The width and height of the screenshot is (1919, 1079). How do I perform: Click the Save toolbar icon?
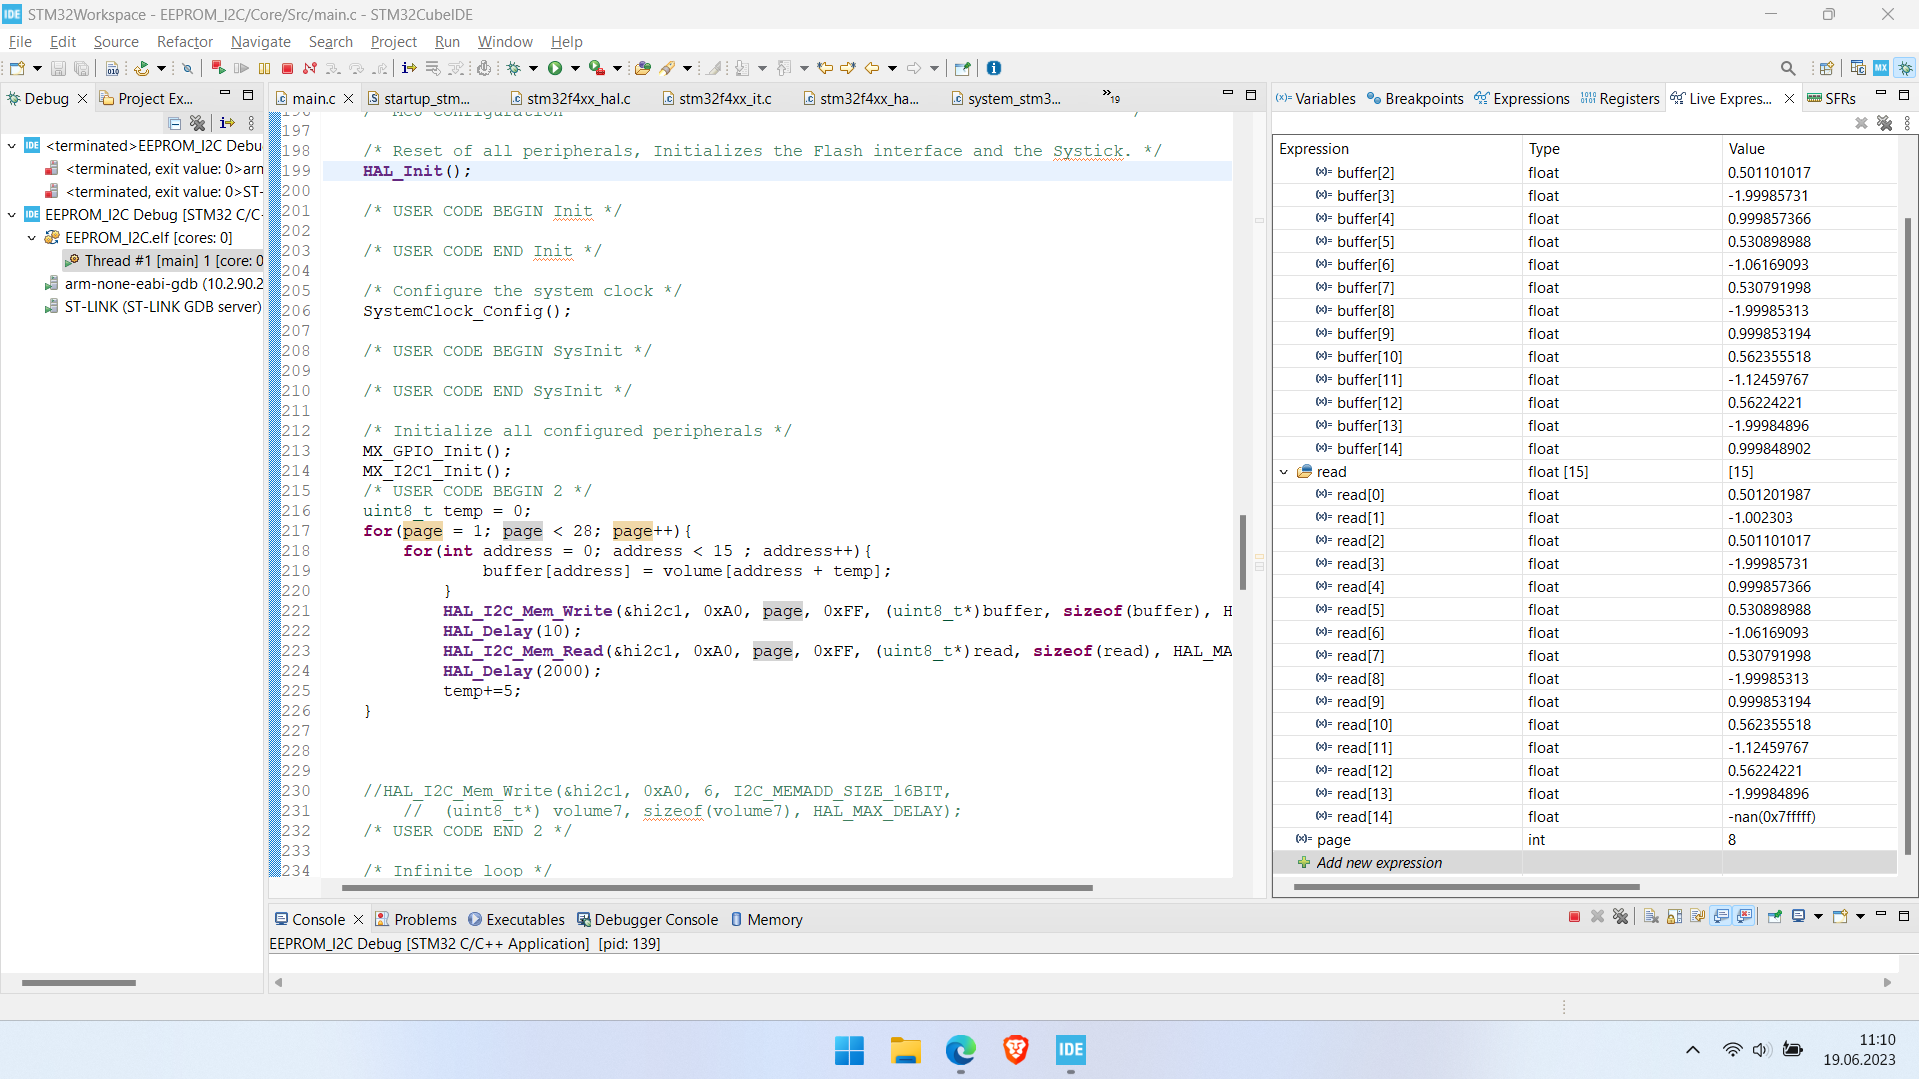(58, 68)
